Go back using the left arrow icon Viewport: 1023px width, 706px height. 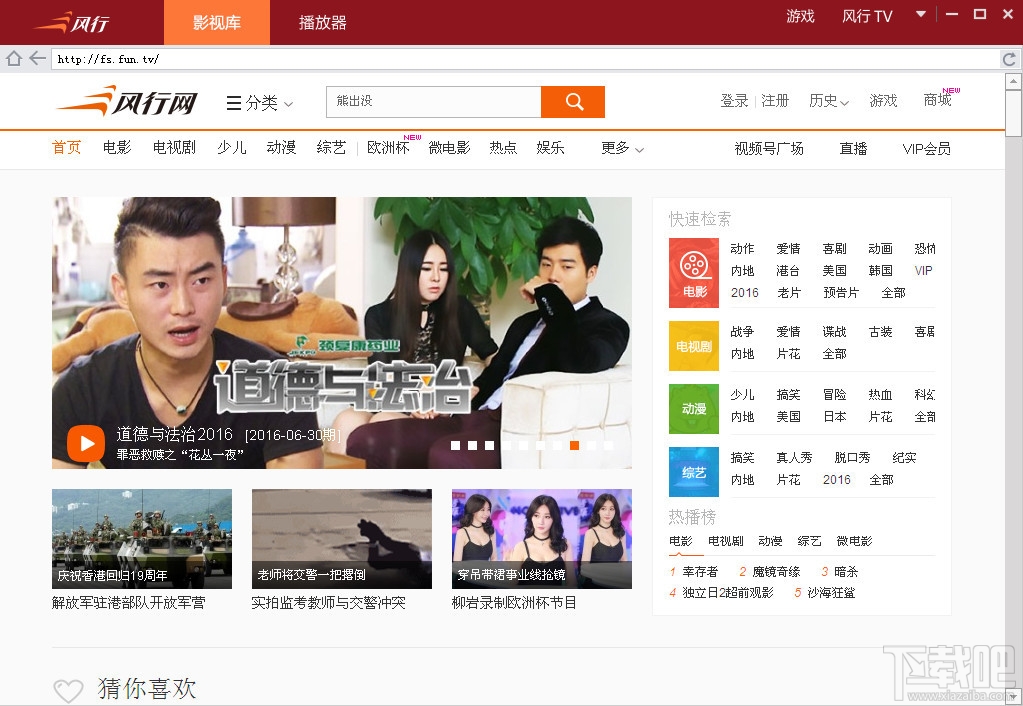coord(37,59)
